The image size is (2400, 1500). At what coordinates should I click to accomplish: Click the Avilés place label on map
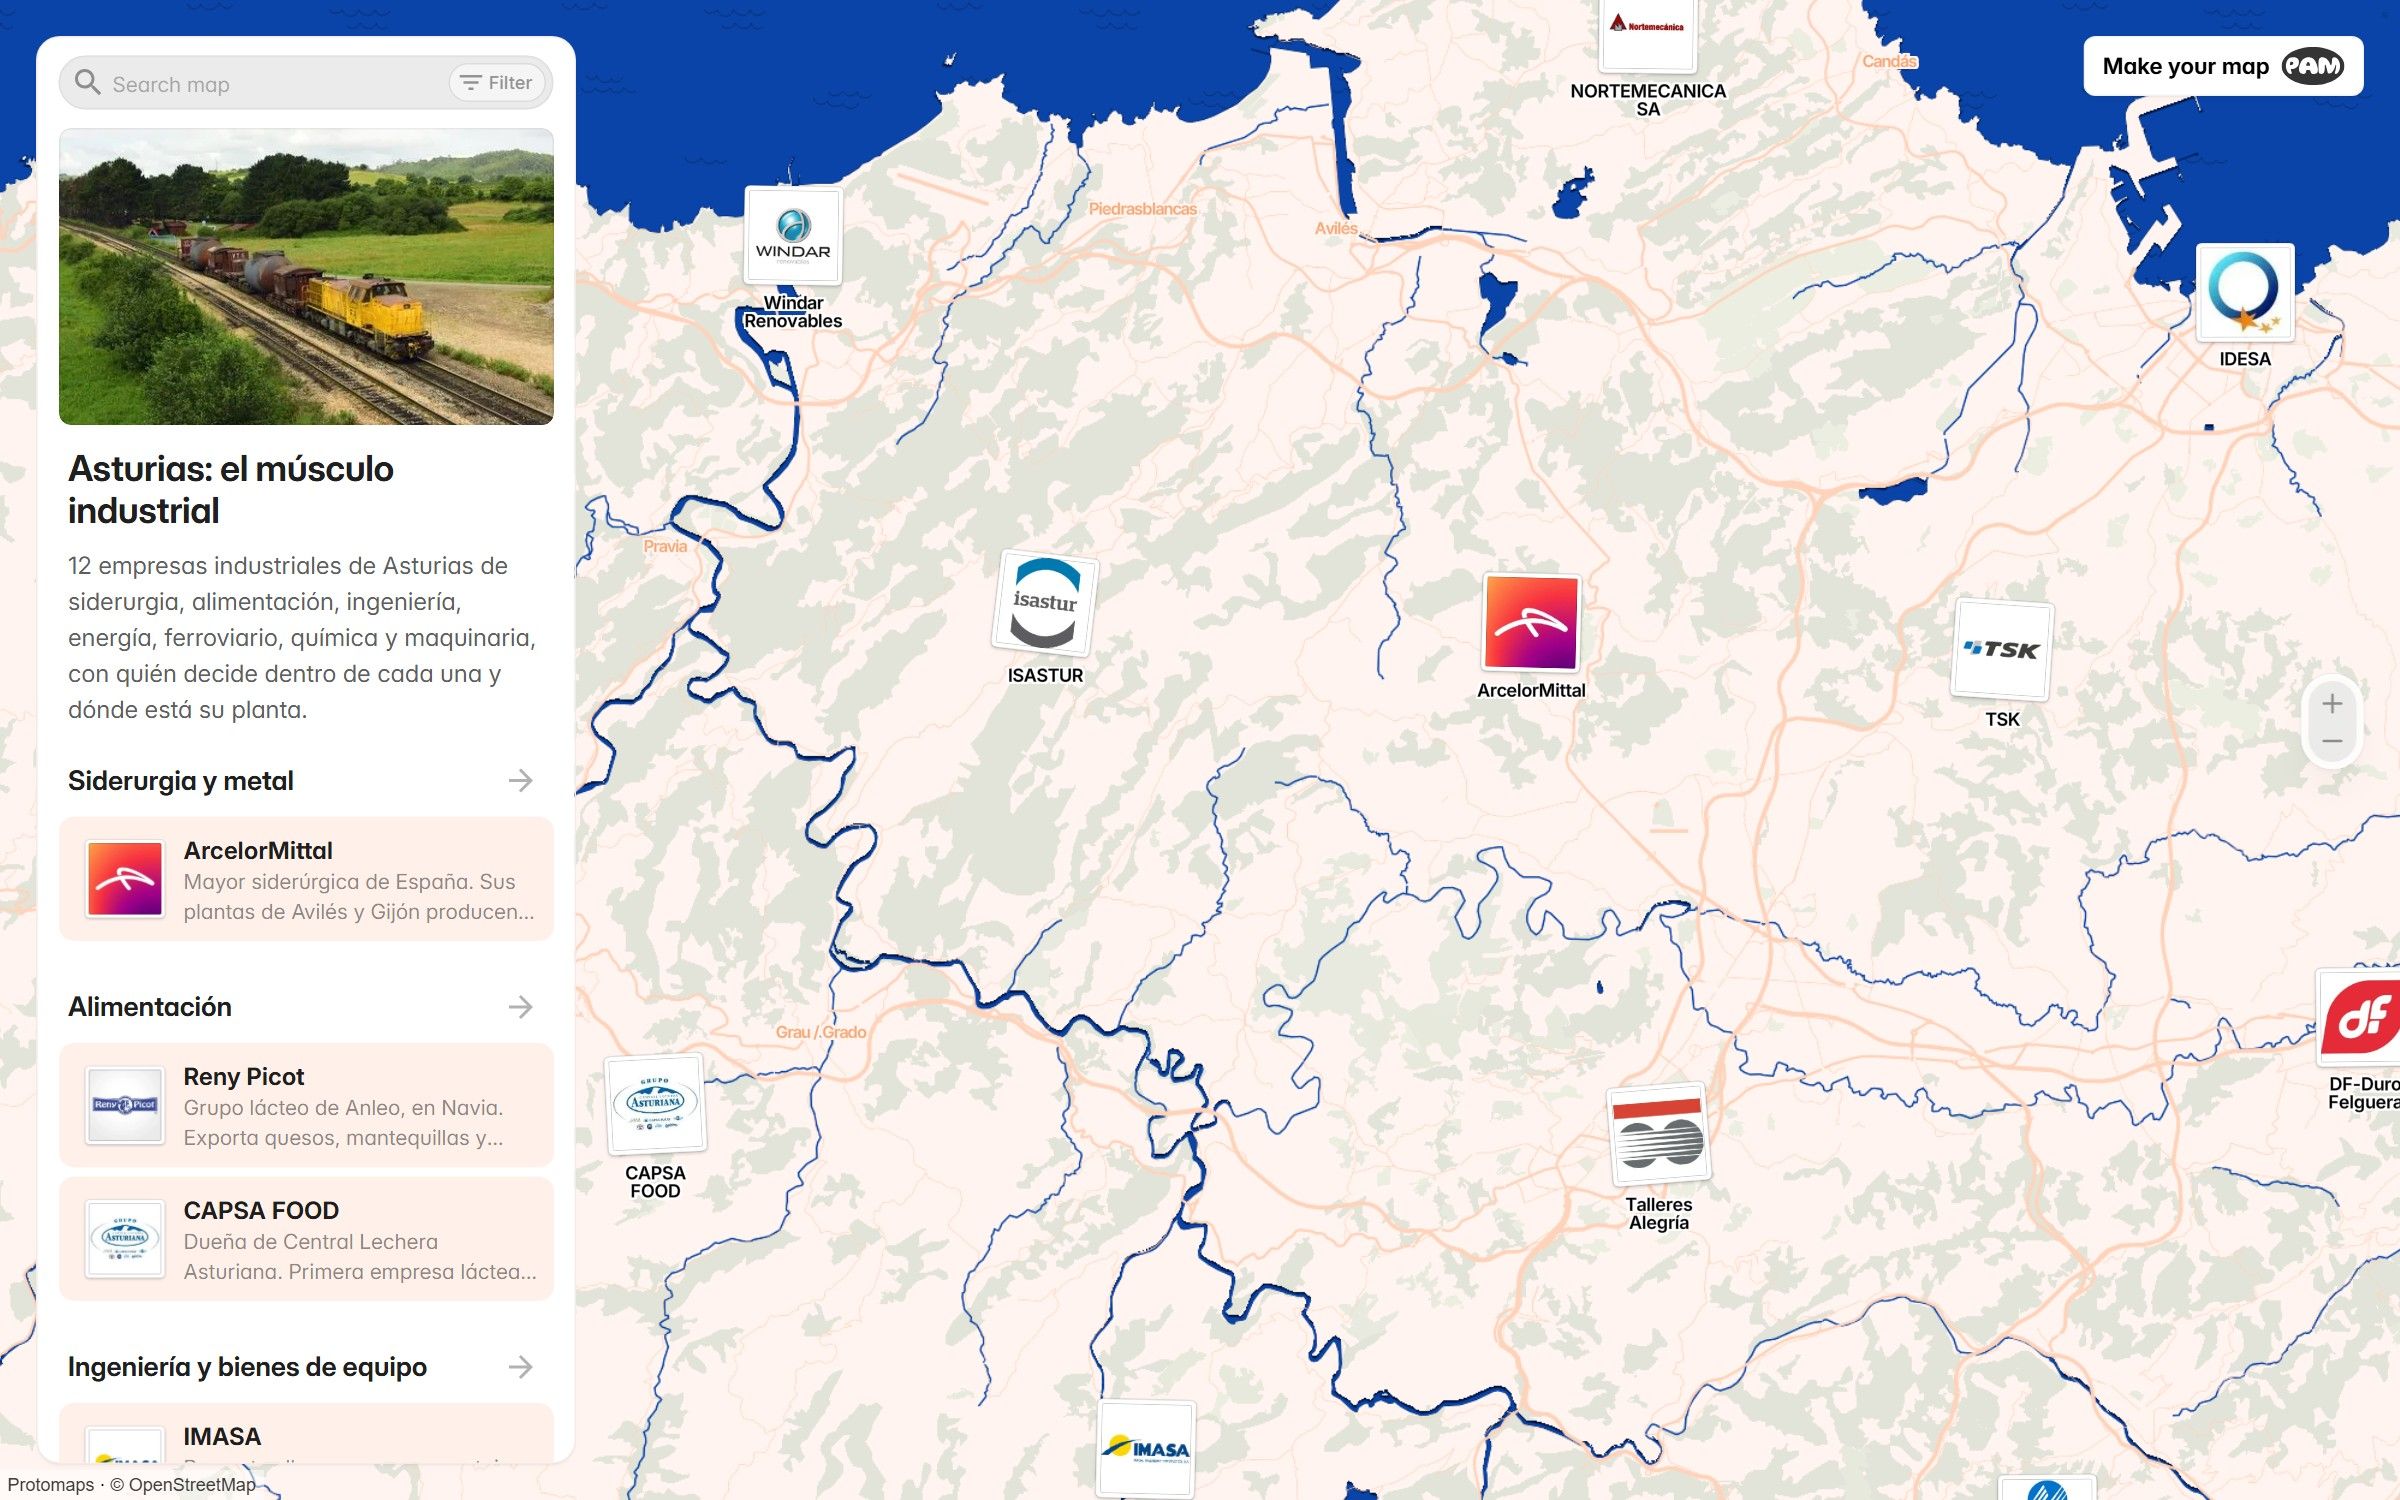tap(1336, 228)
